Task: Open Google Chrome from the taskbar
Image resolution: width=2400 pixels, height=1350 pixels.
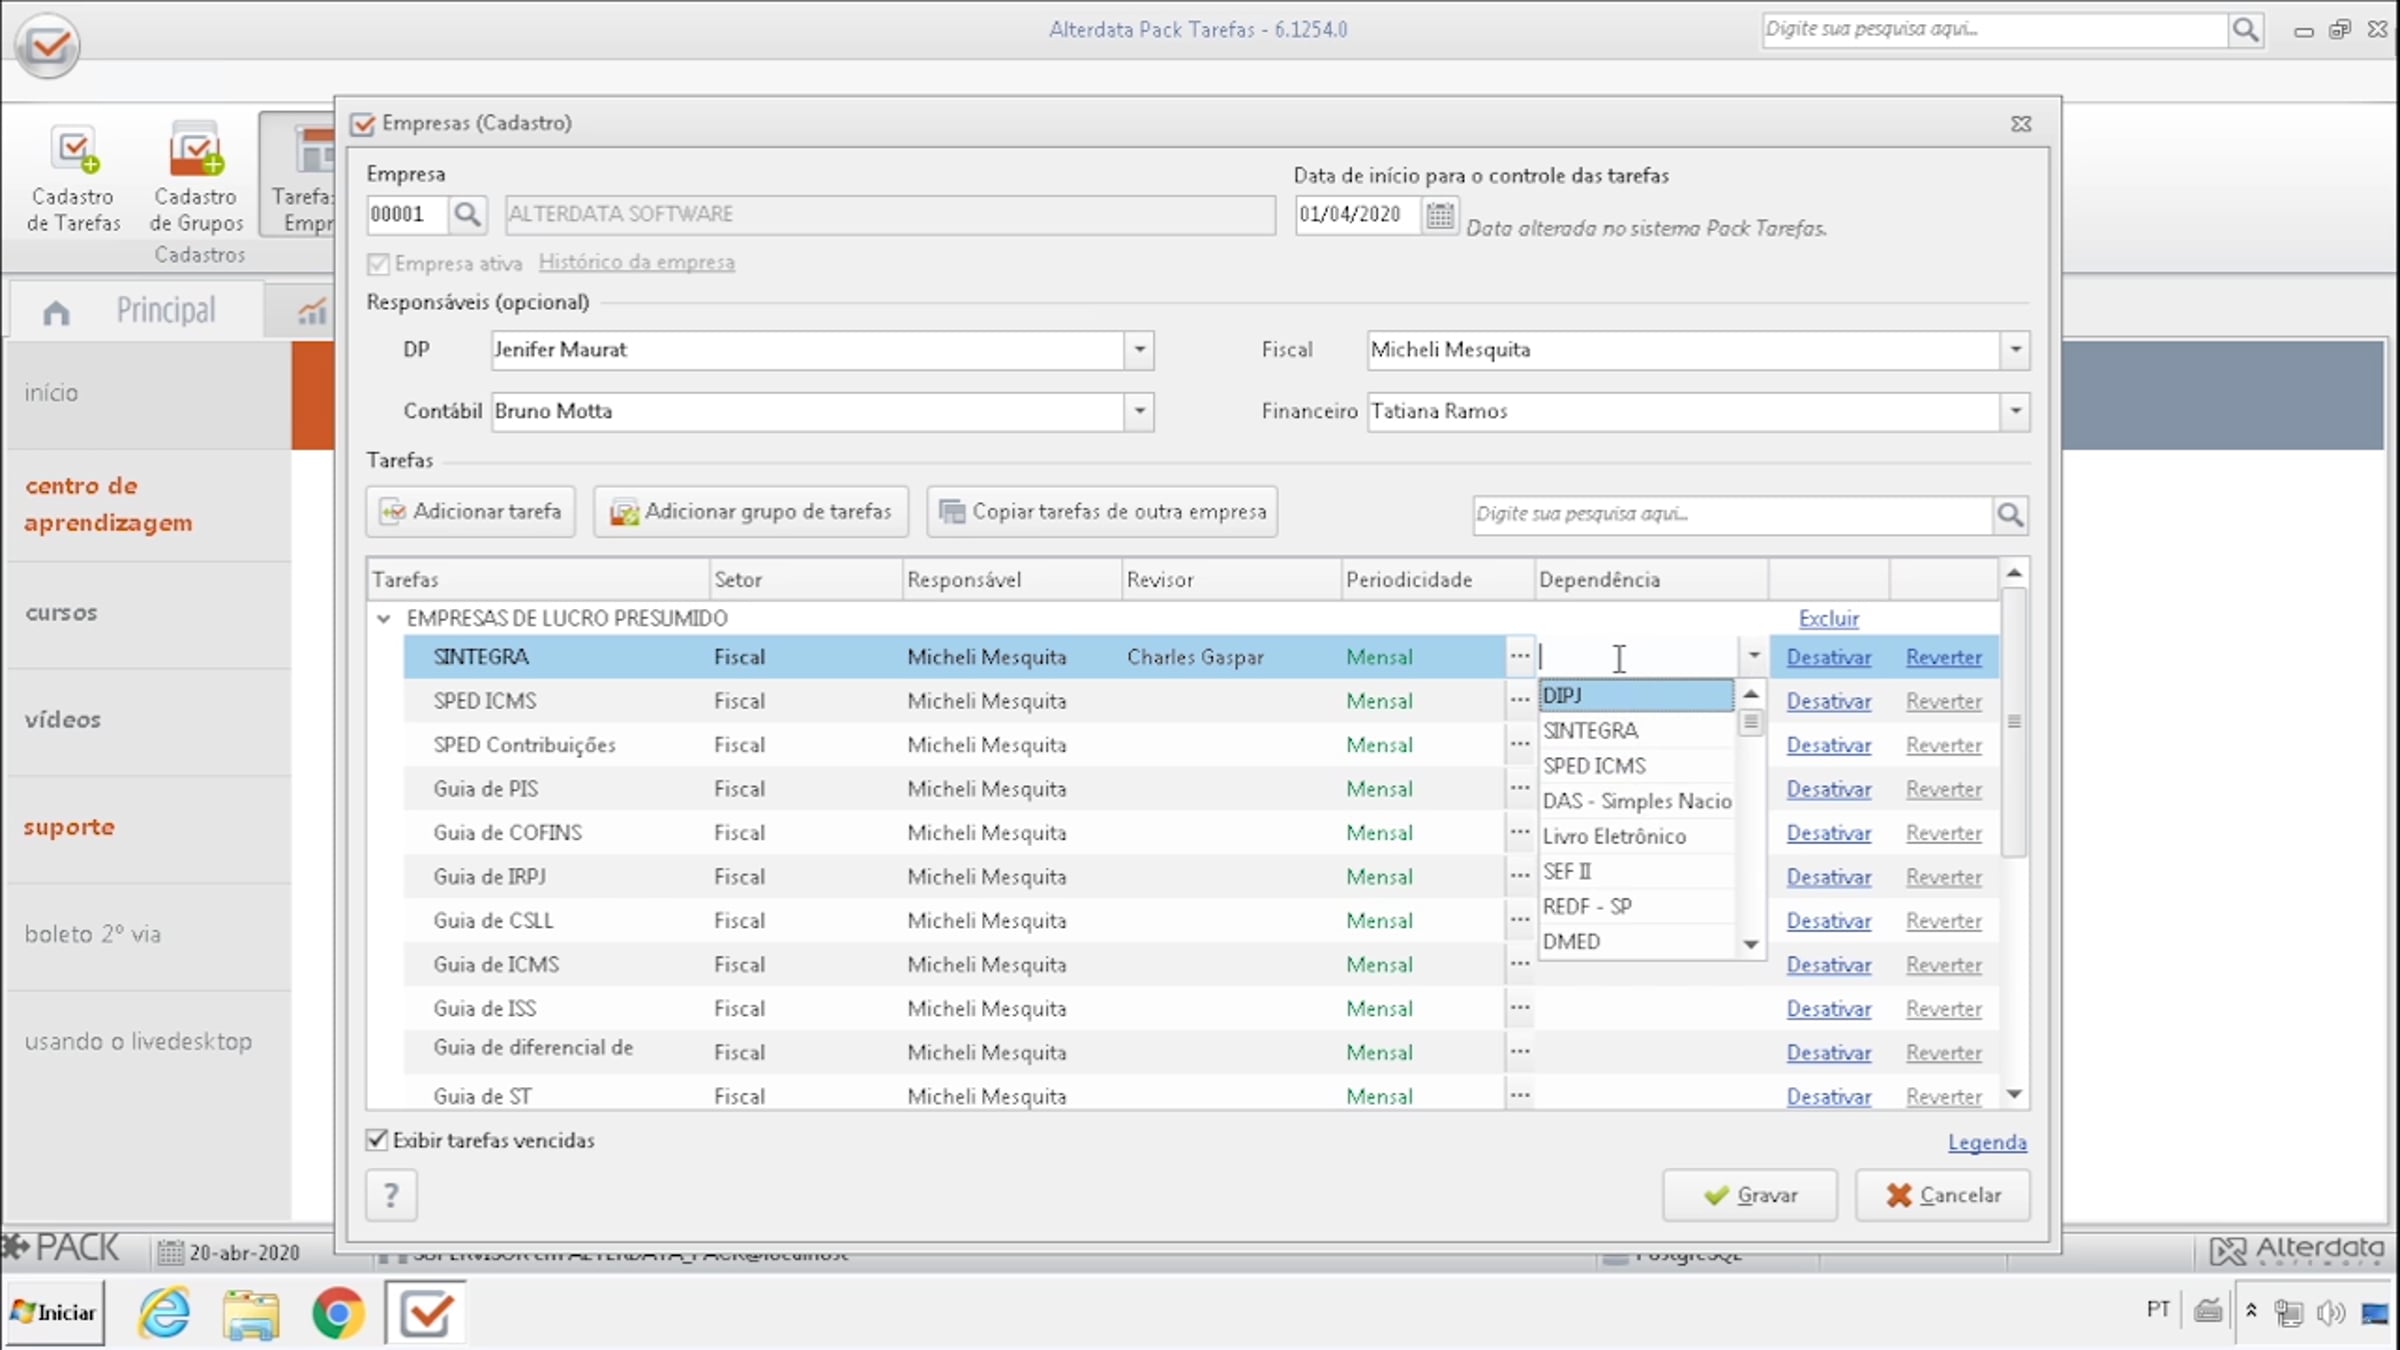Action: [338, 1312]
